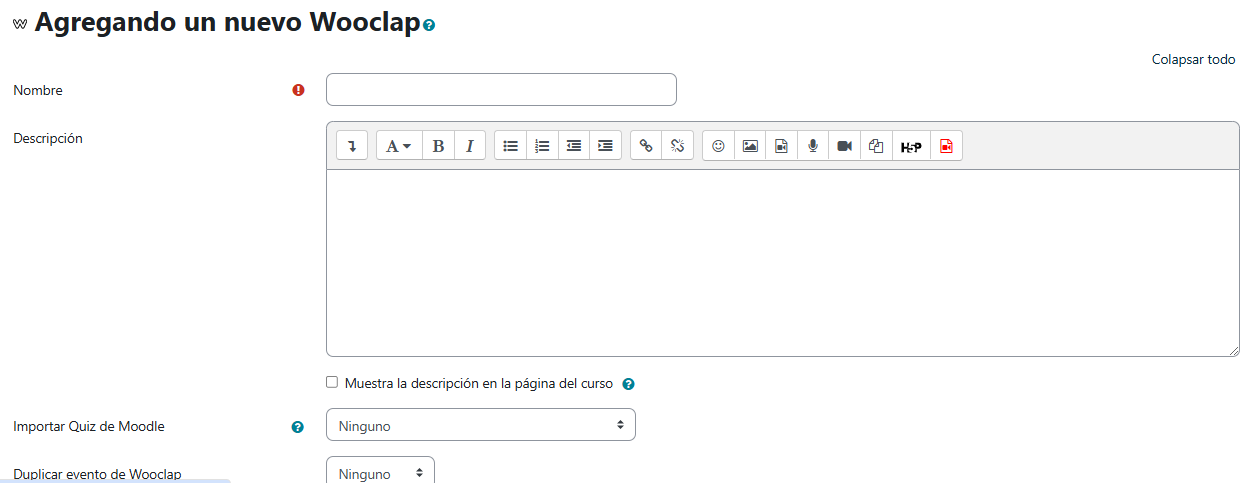Open help for showing description on course page

point(629,384)
